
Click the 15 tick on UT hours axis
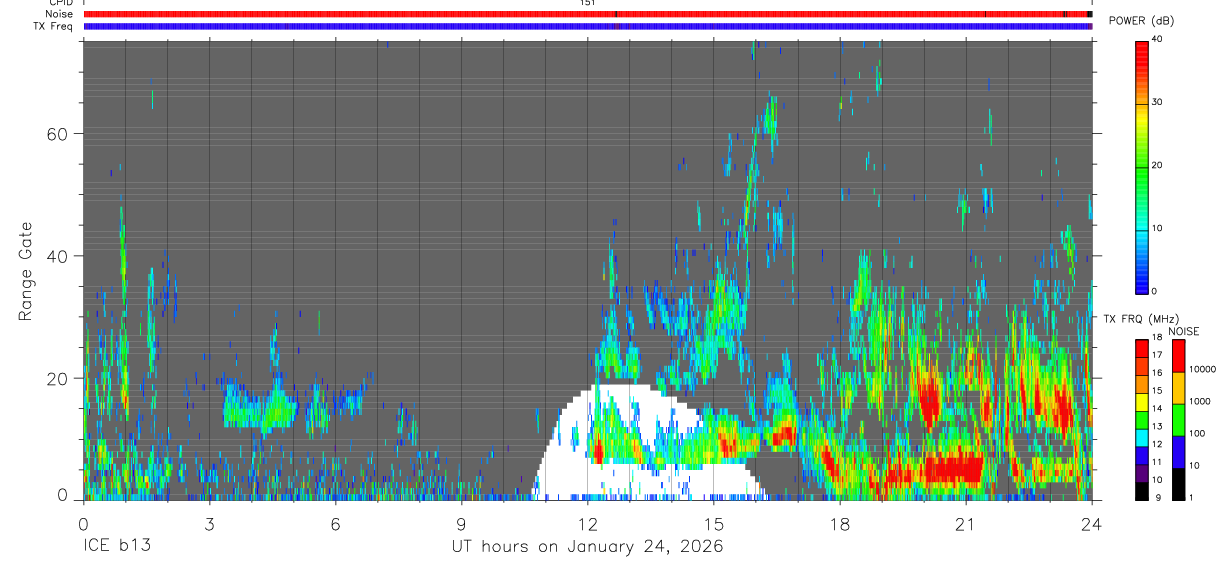[713, 524]
